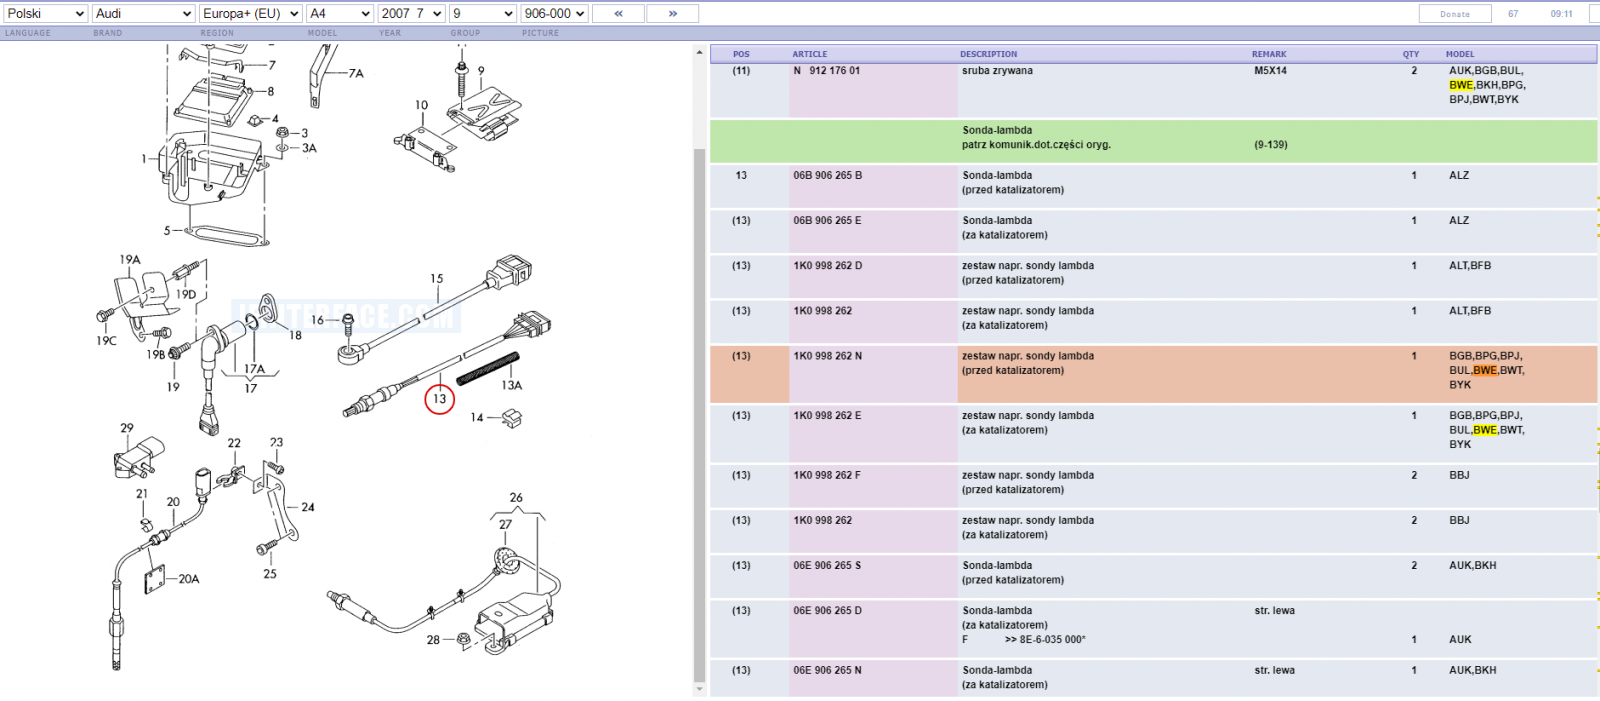Select circled part number 13 in diagram
This screenshot has width=1600, height=701.
point(440,399)
